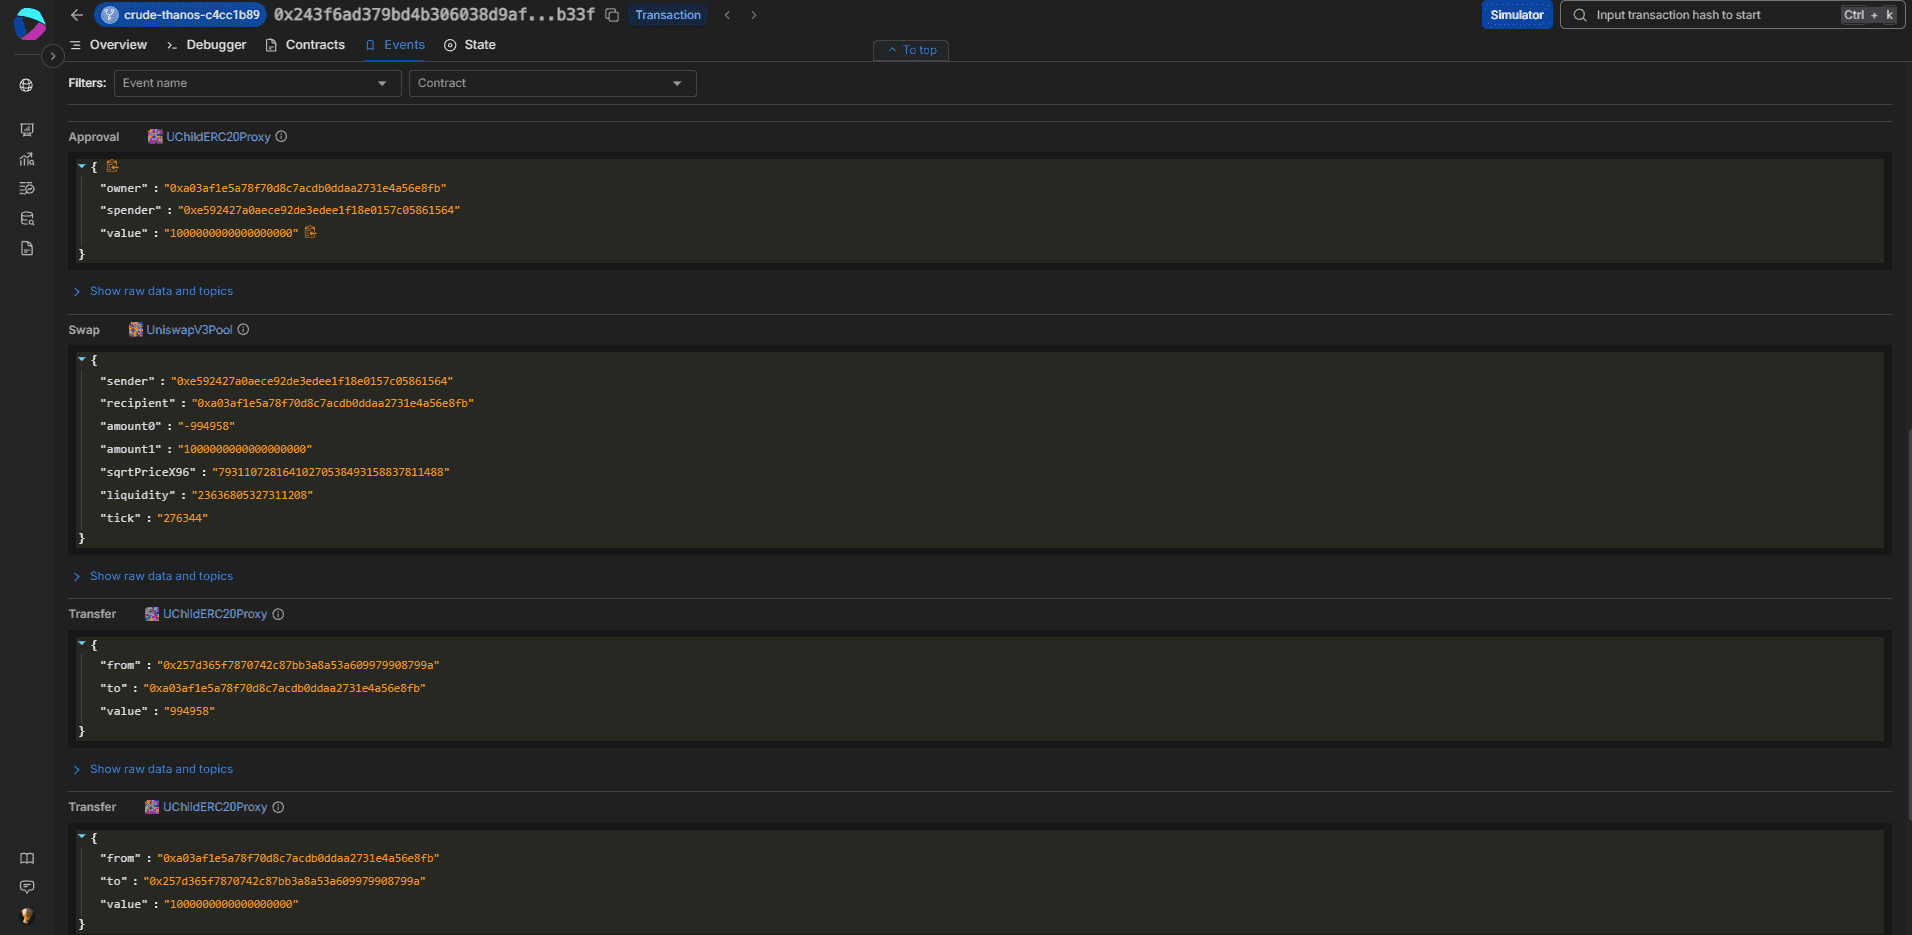Click the transaction hash search field
1912x935 pixels.
click(1712, 15)
